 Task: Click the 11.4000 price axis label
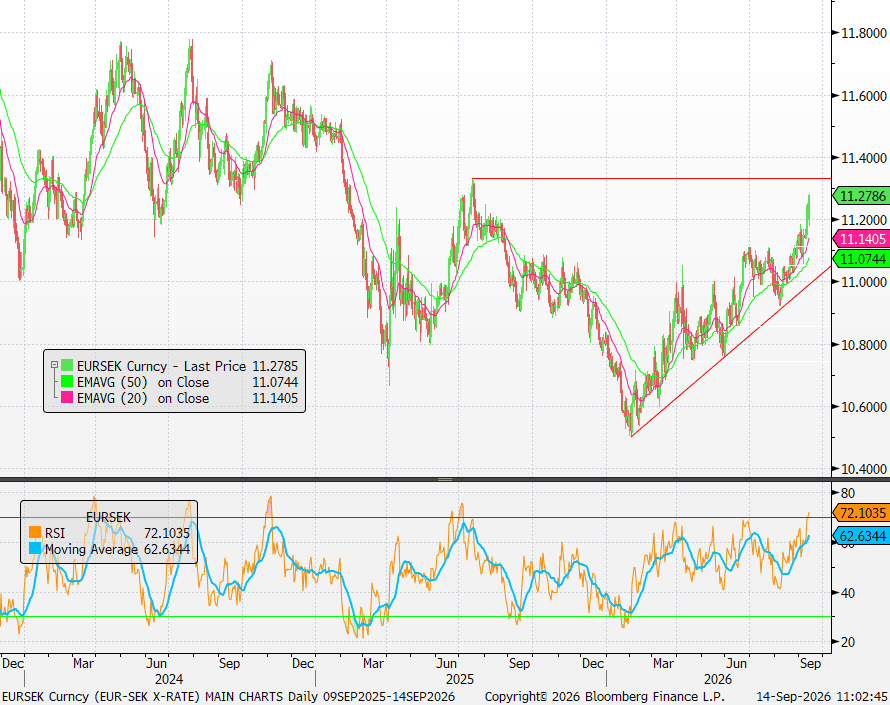[863, 158]
